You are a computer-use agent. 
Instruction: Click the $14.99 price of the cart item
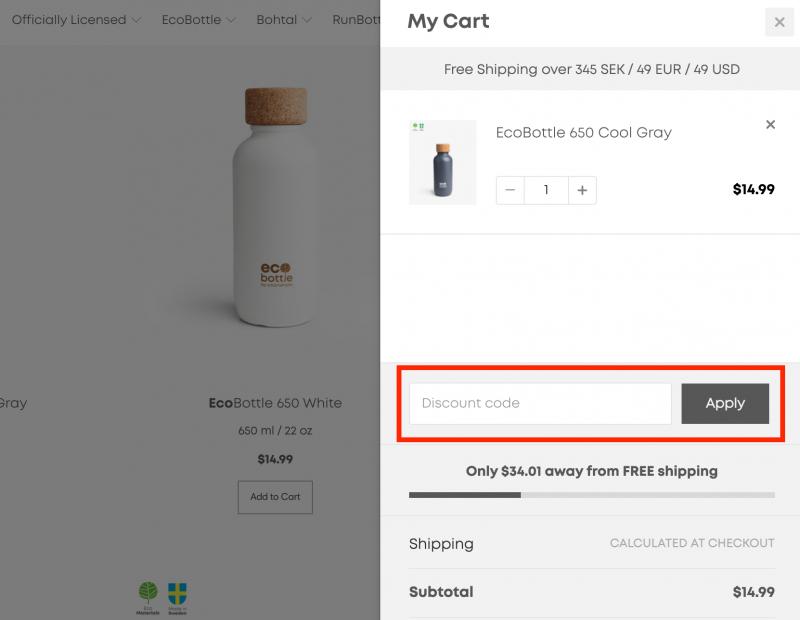[x=754, y=189]
